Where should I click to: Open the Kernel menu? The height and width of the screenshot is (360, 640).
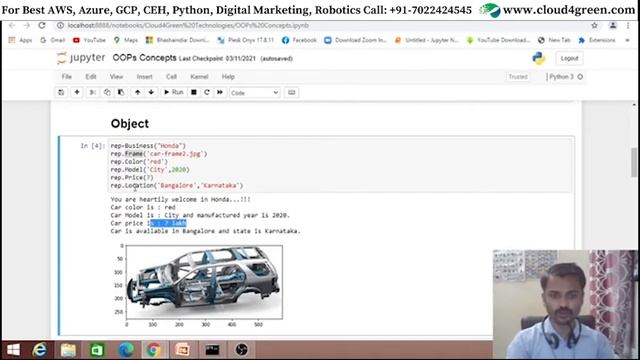point(199,77)
